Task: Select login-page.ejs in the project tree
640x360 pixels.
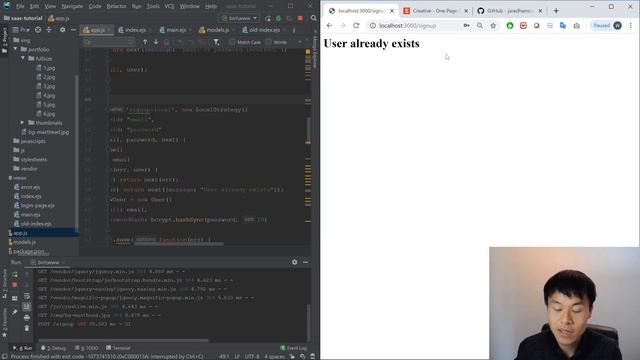Action: 37,205
